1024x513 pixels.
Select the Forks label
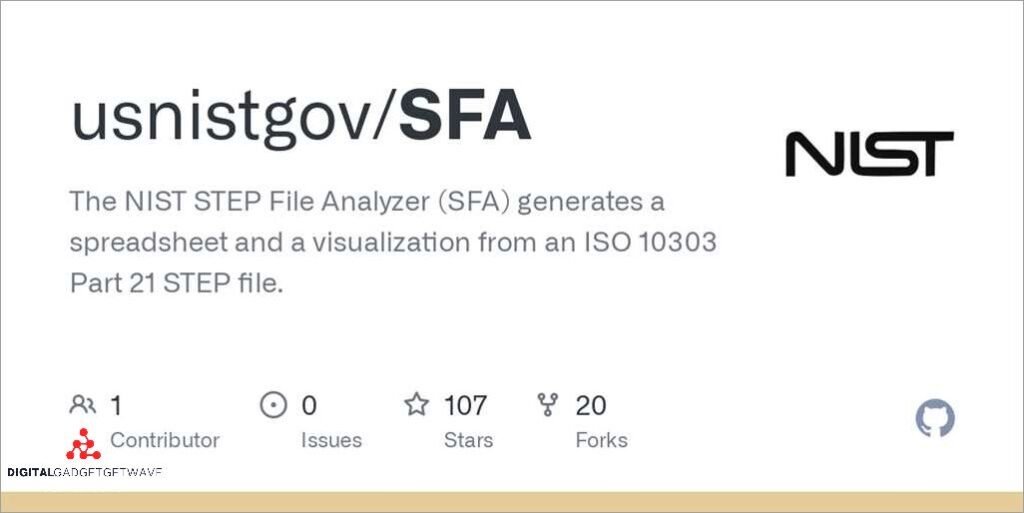[x=601, y=440]
